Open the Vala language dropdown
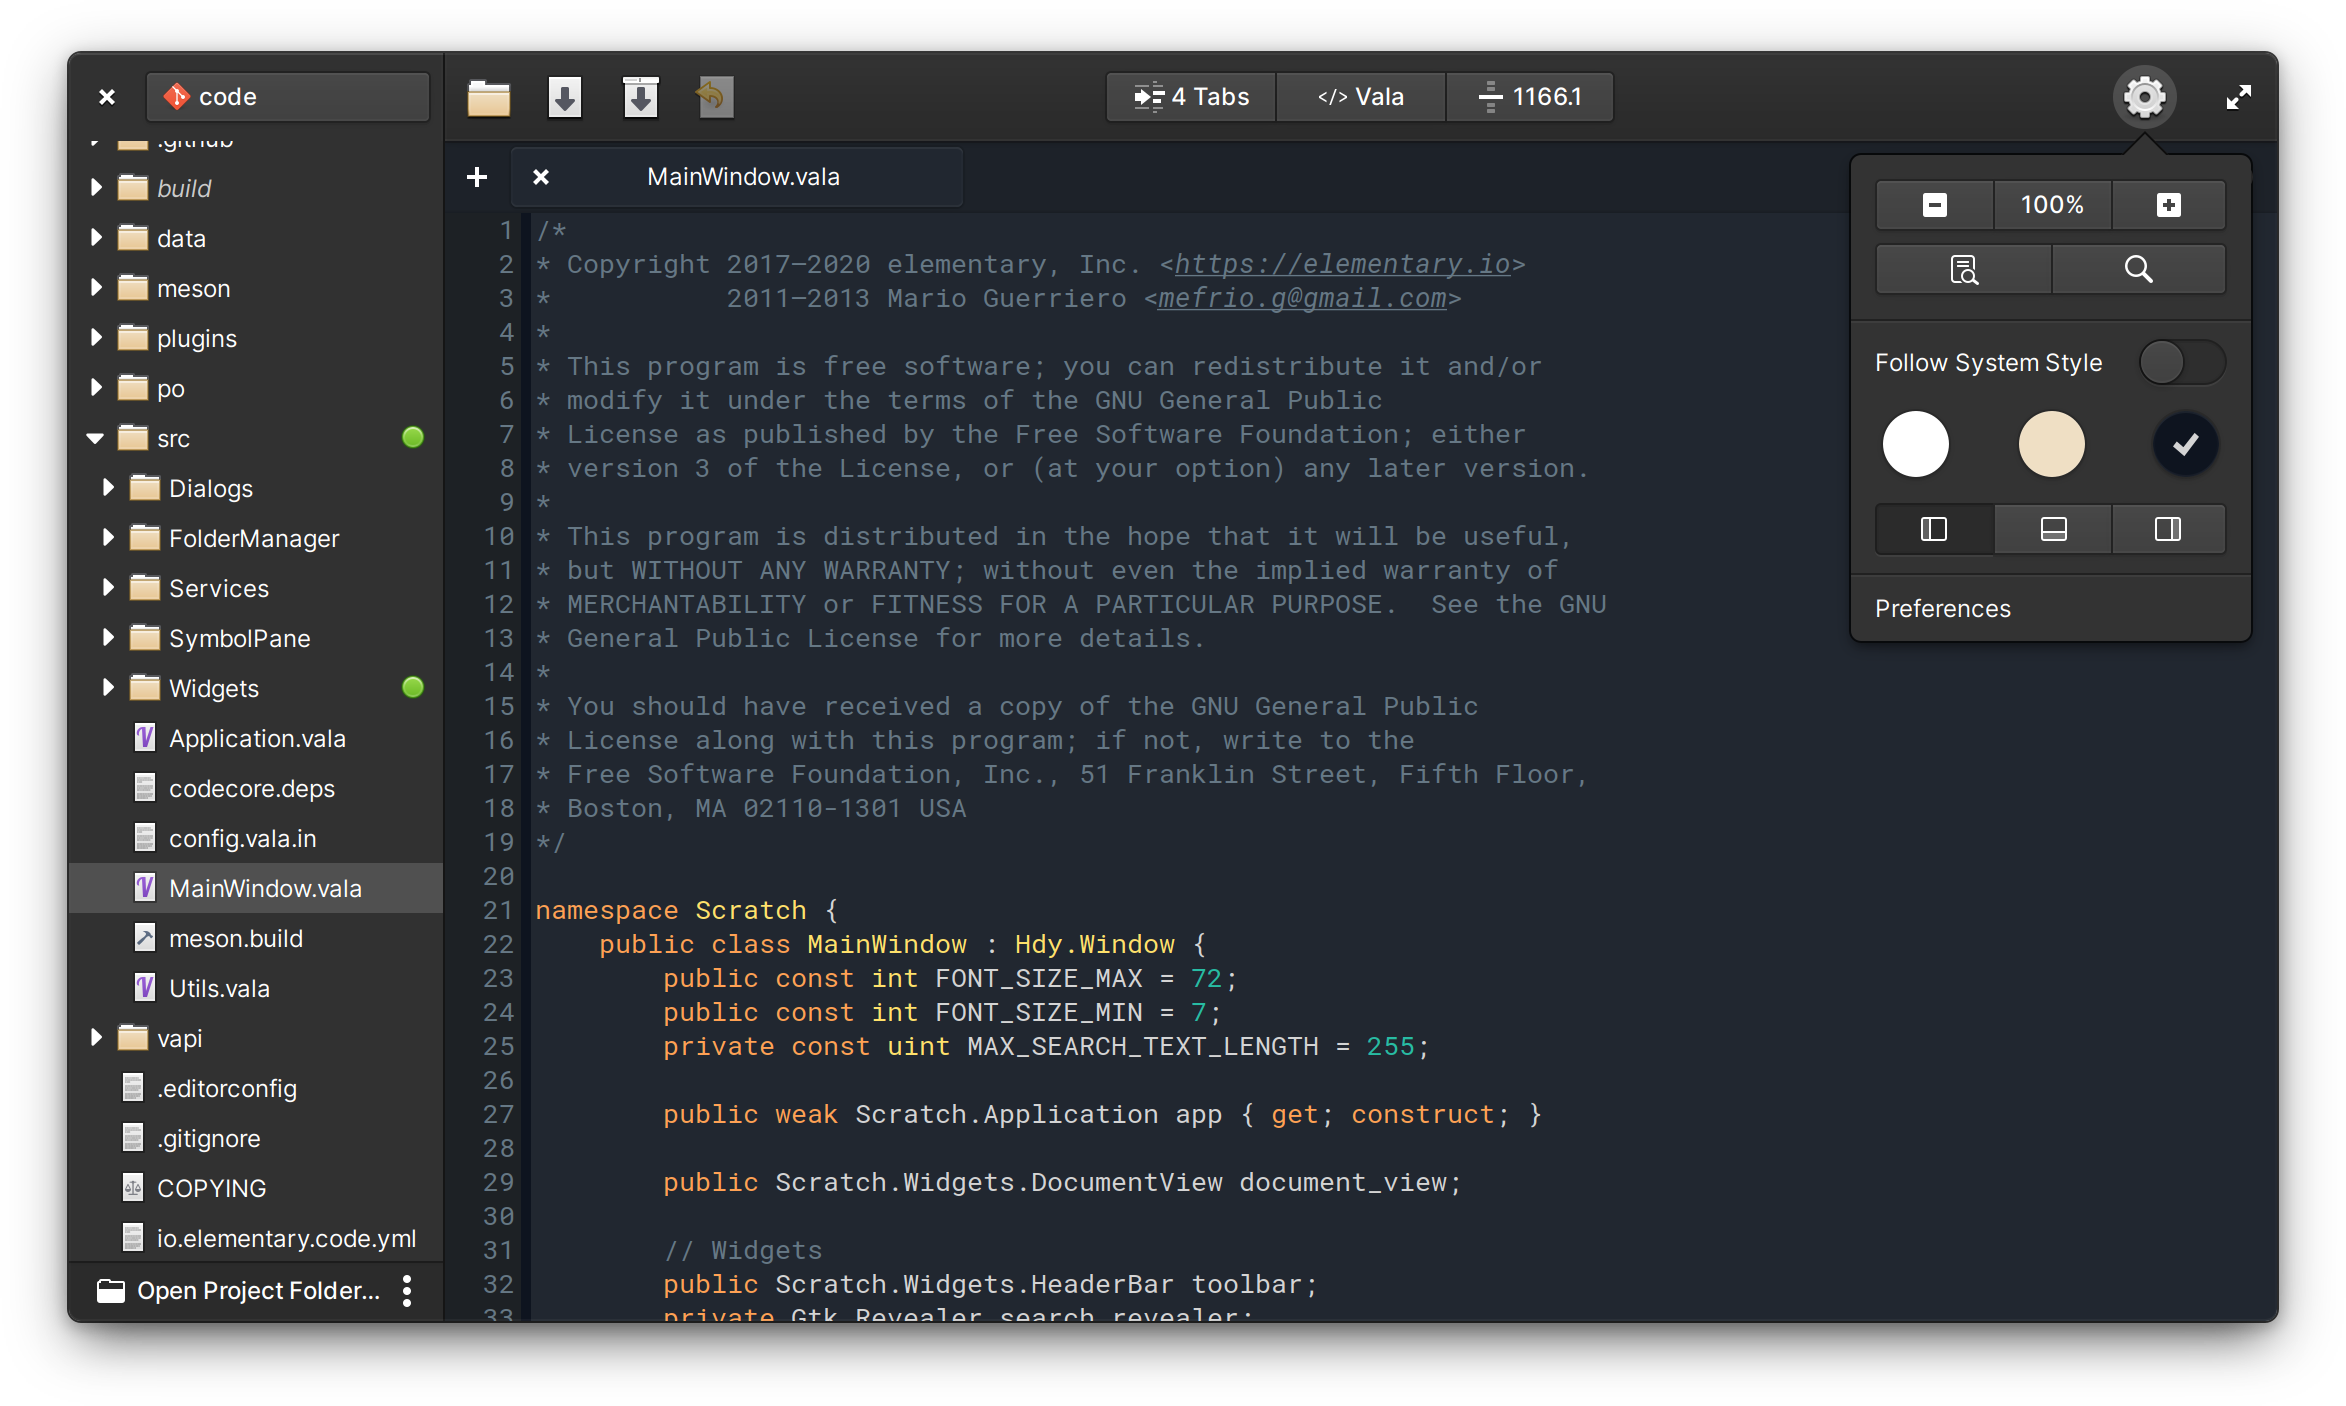2346x1406 pixels. tap(1360, 97)
